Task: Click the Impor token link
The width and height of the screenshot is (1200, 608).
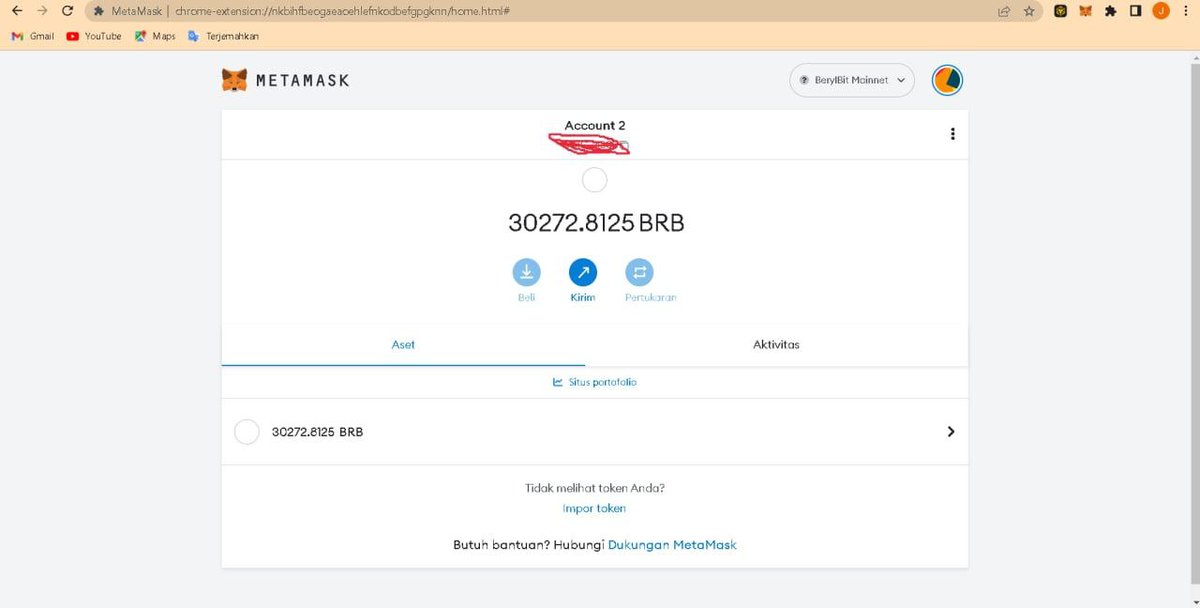Action: (594, 508)
